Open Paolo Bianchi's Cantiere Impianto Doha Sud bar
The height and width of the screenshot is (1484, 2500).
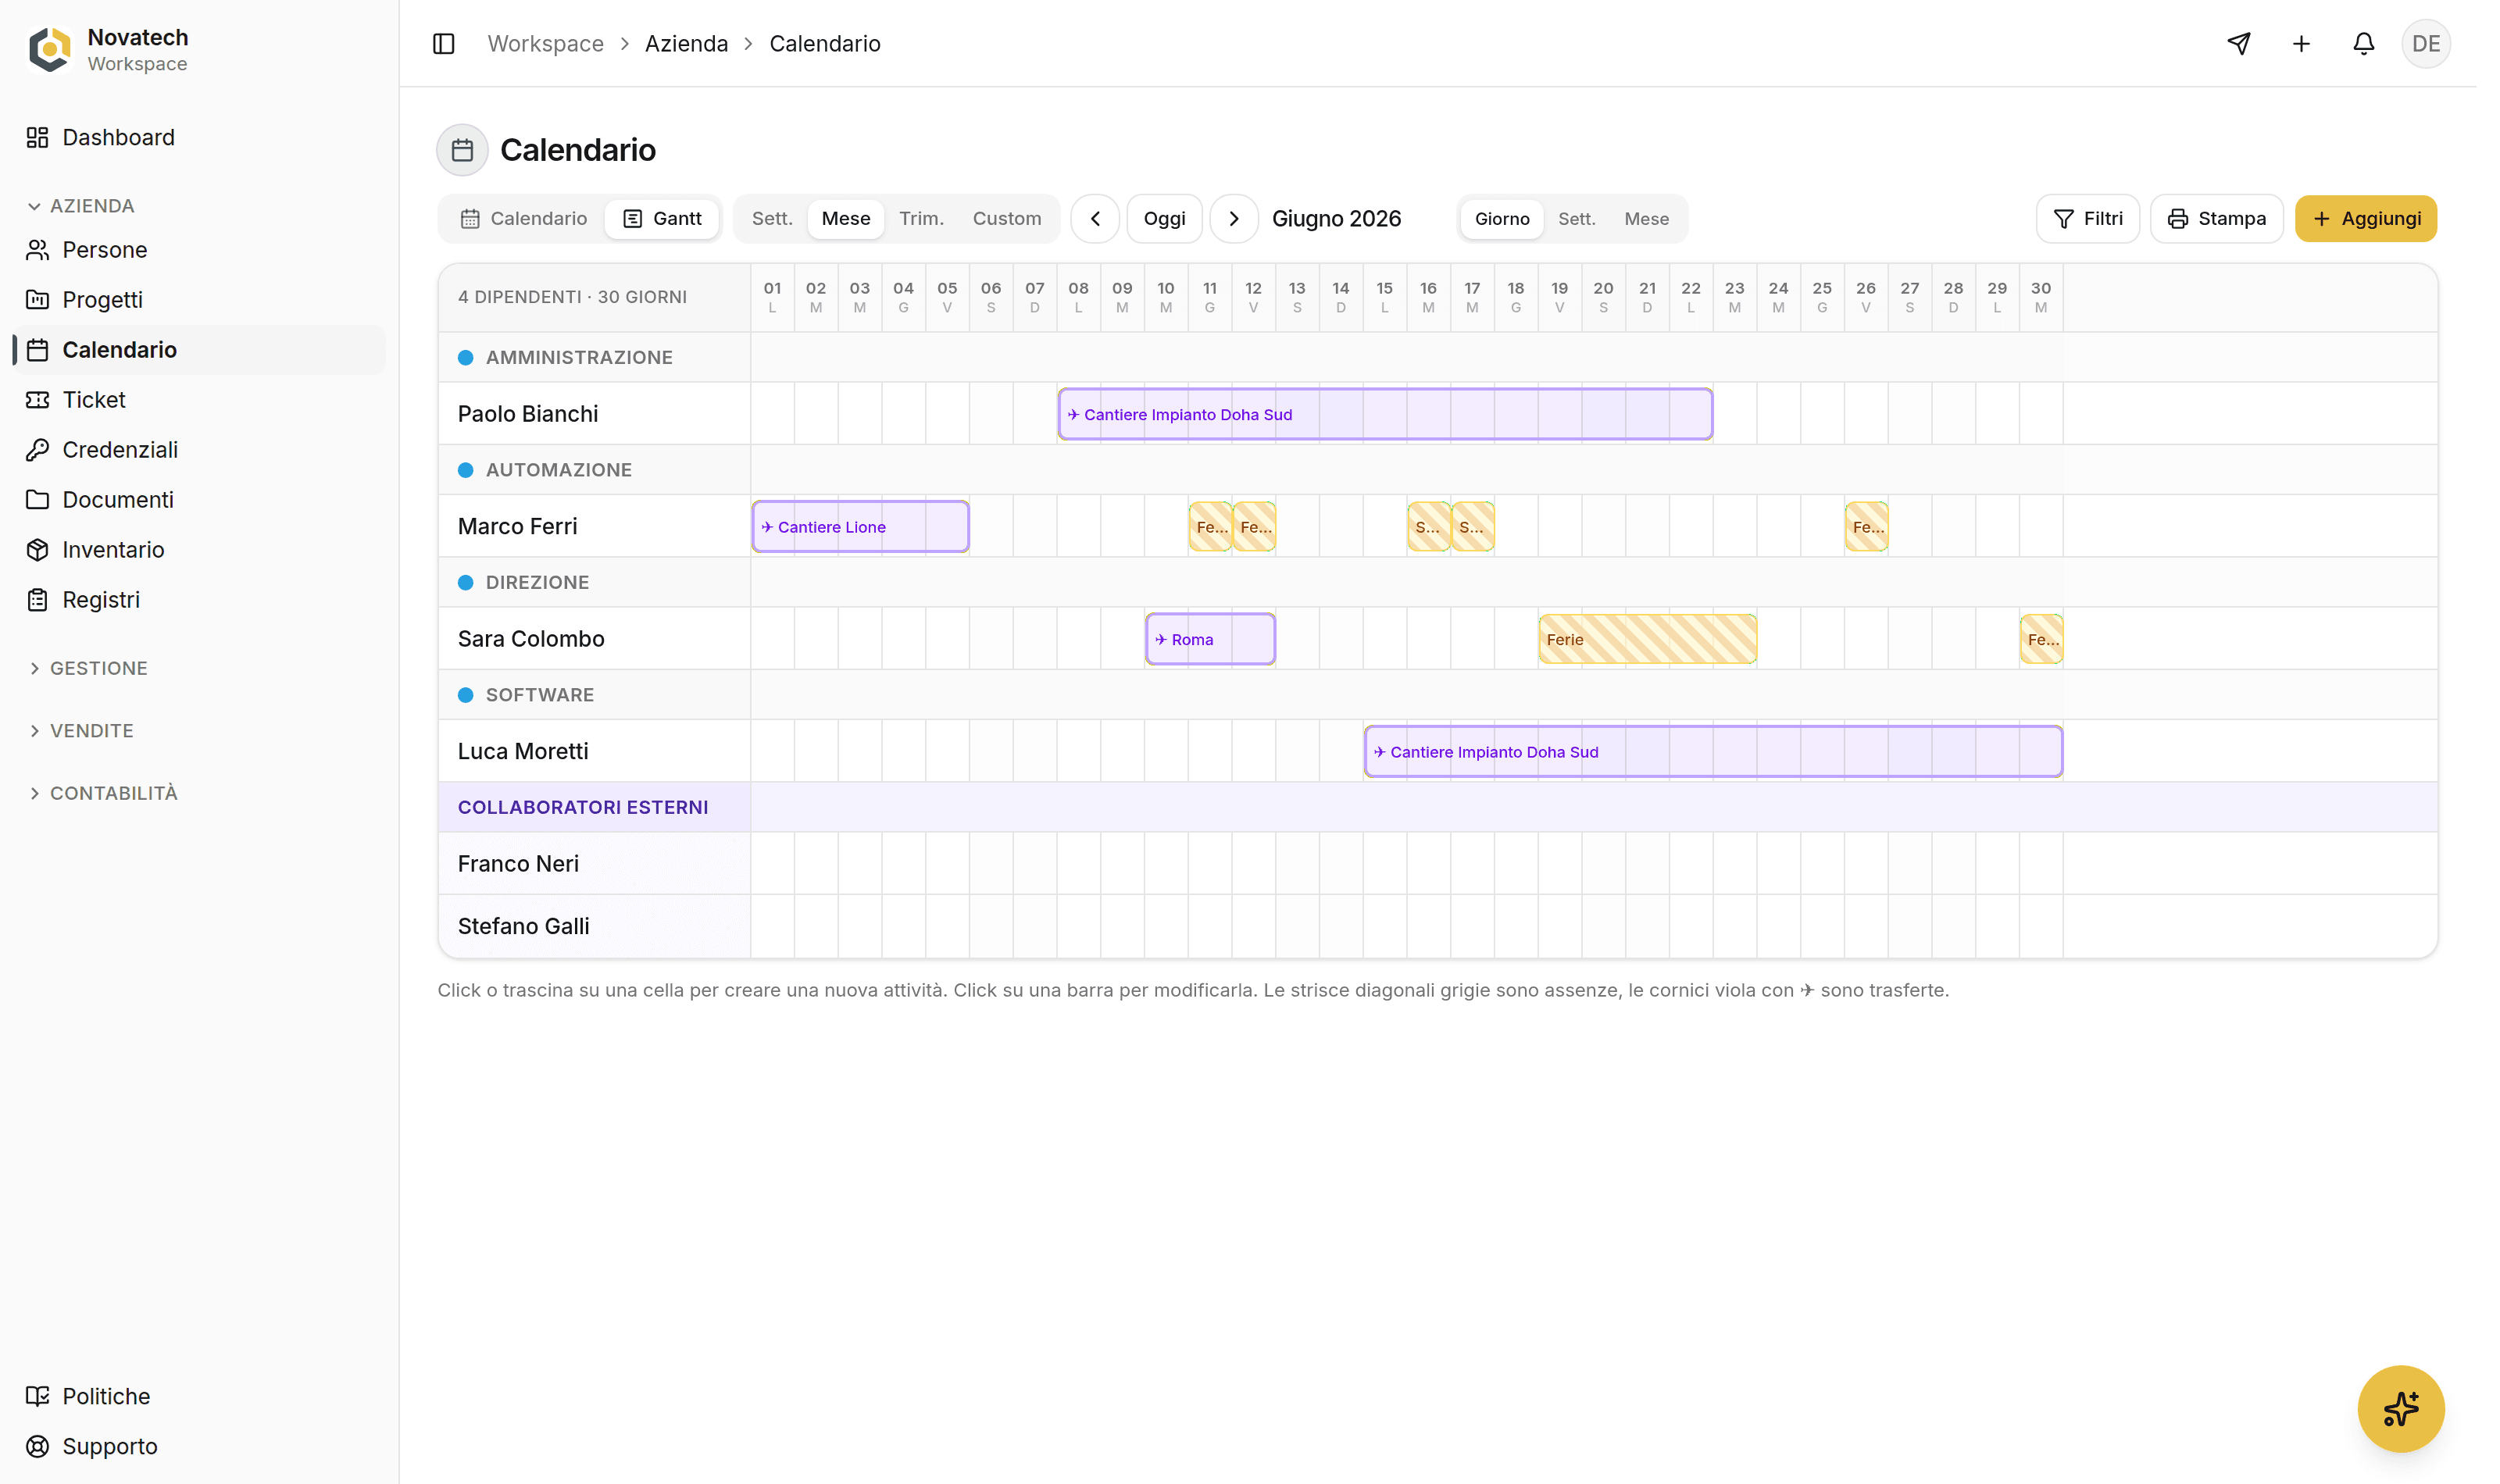pyautogui.click(x=1385, y=414)
